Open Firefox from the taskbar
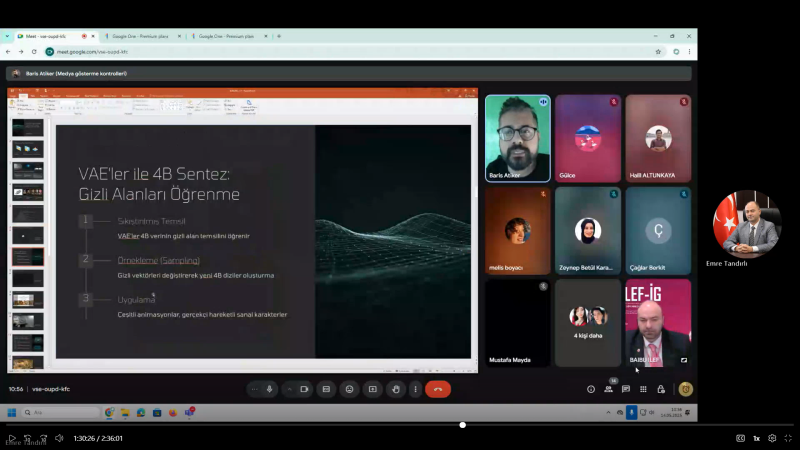The width and height of the screenshot is (800, 450). click(173, 412)
